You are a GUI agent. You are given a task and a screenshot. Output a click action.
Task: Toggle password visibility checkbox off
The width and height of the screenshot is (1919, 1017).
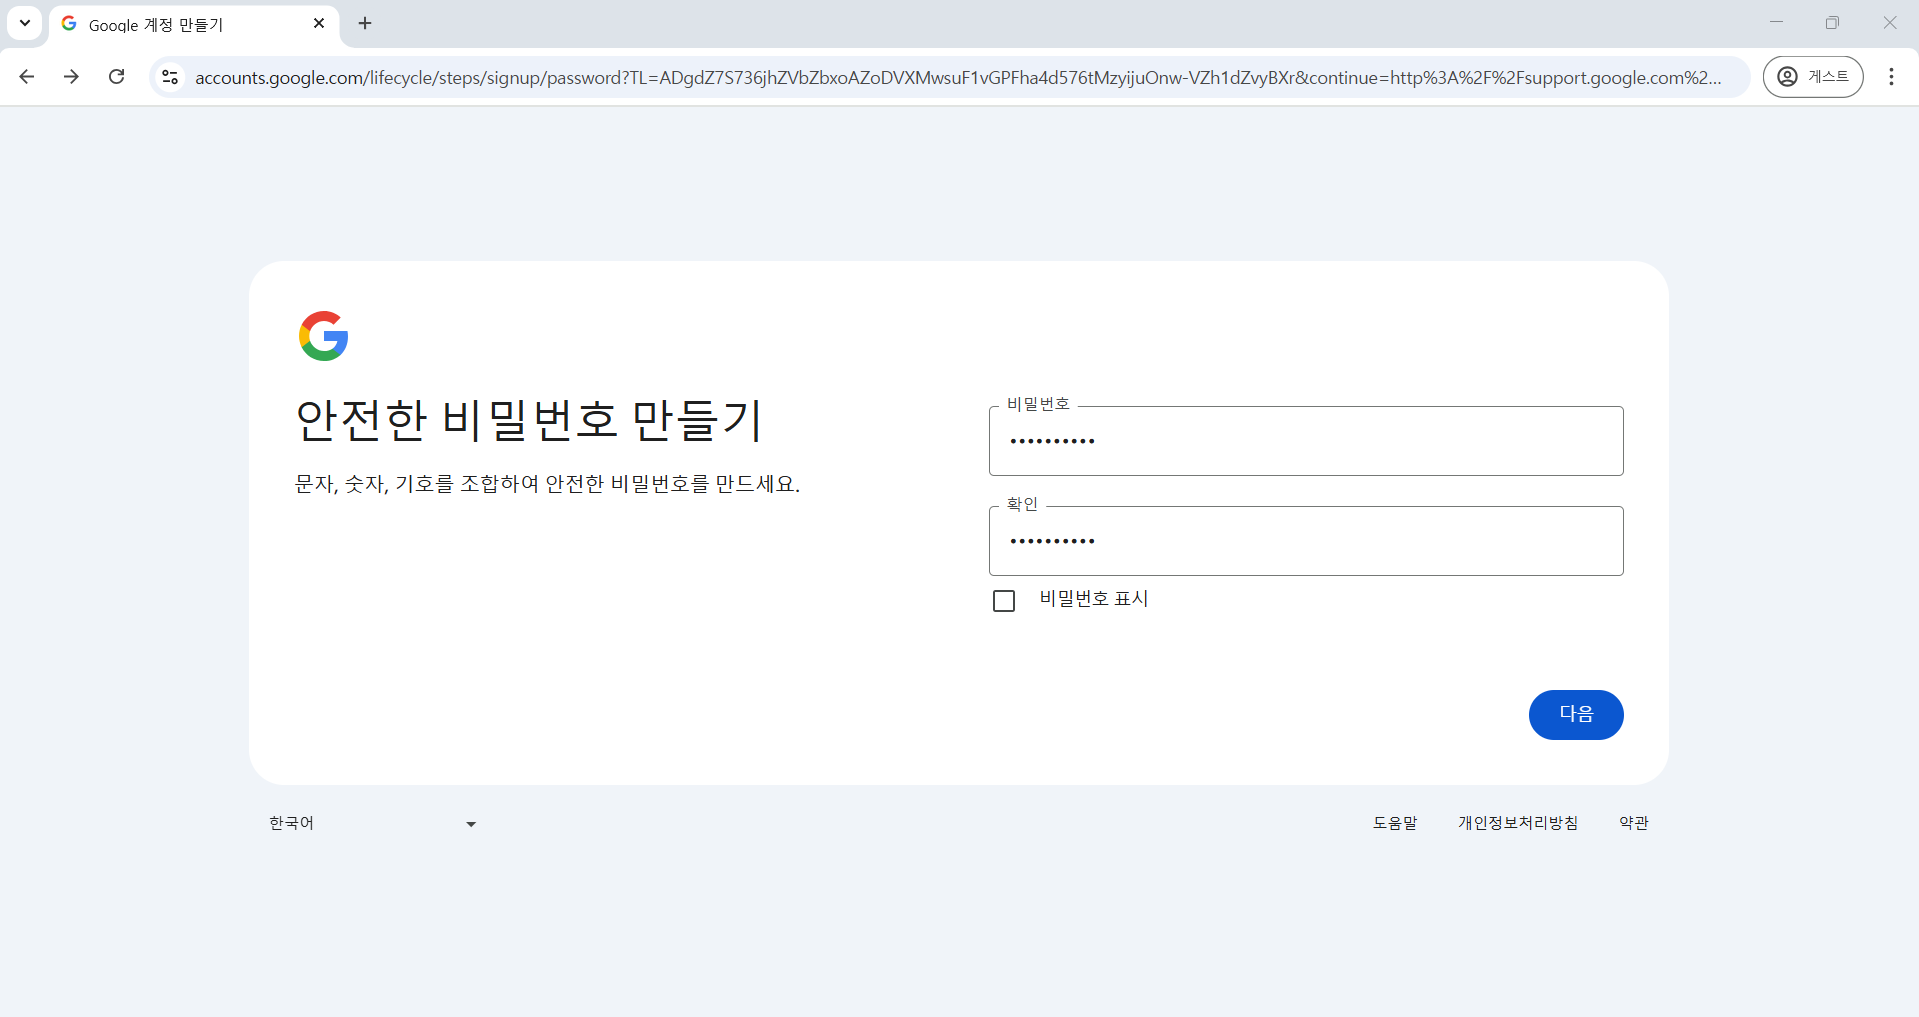[1004, 600]
